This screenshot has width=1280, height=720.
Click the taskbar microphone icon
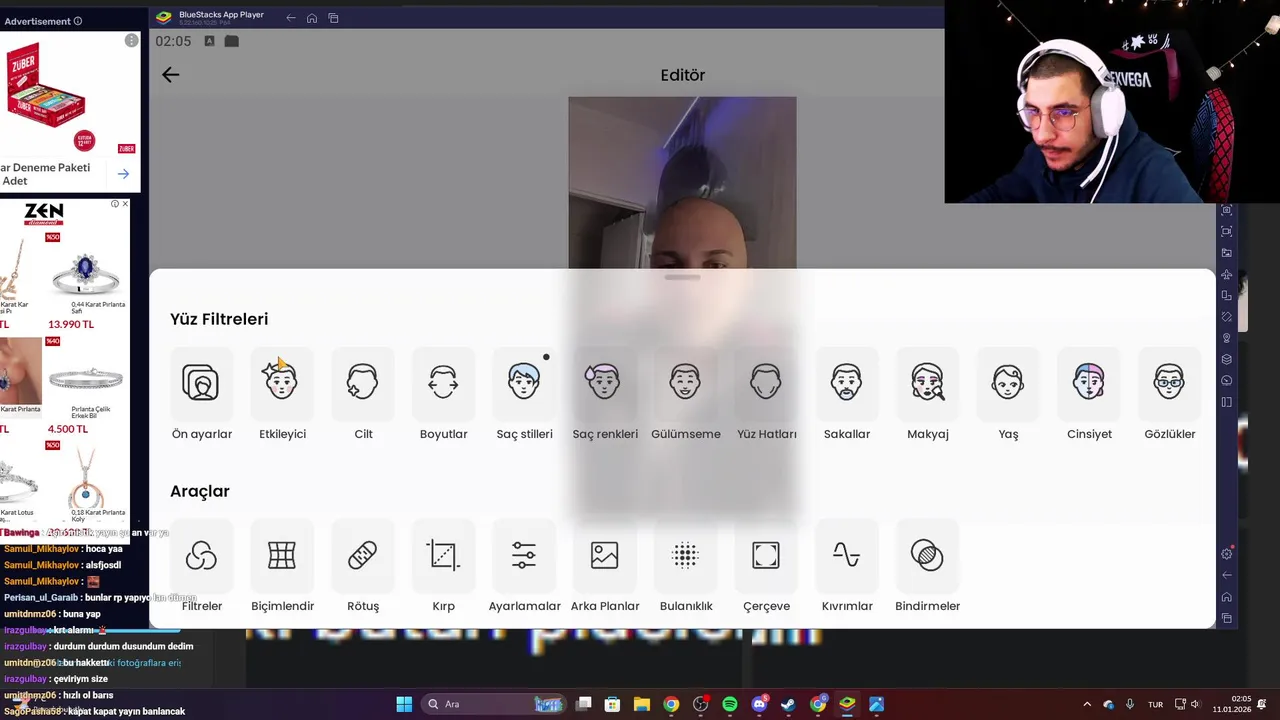[1130, 704]
